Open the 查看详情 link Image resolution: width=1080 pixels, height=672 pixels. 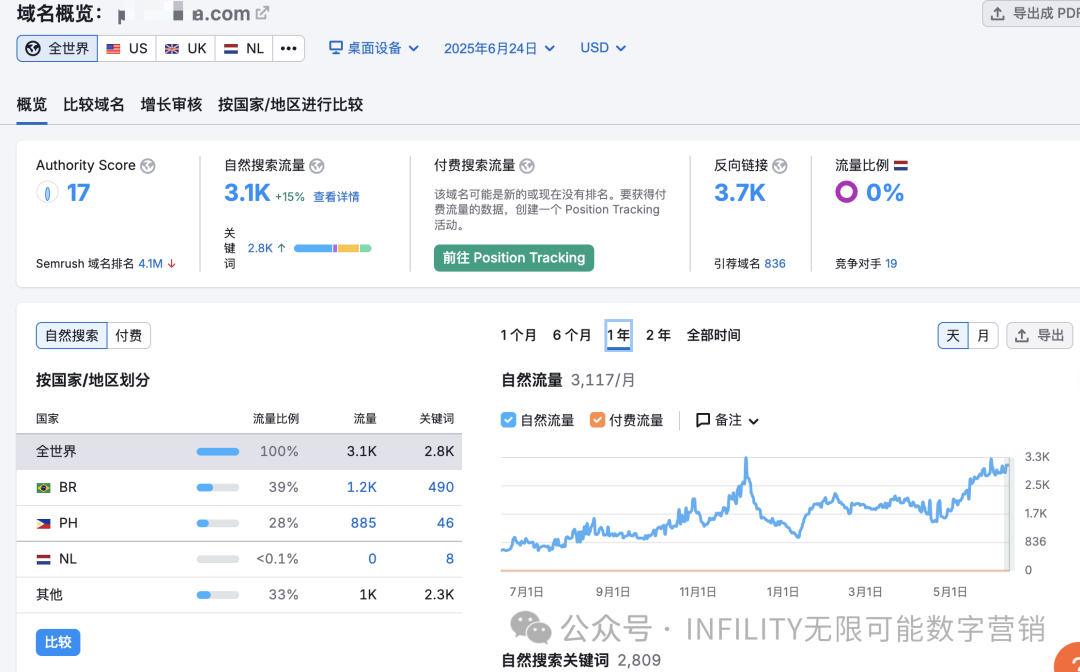tap(336, 197)
